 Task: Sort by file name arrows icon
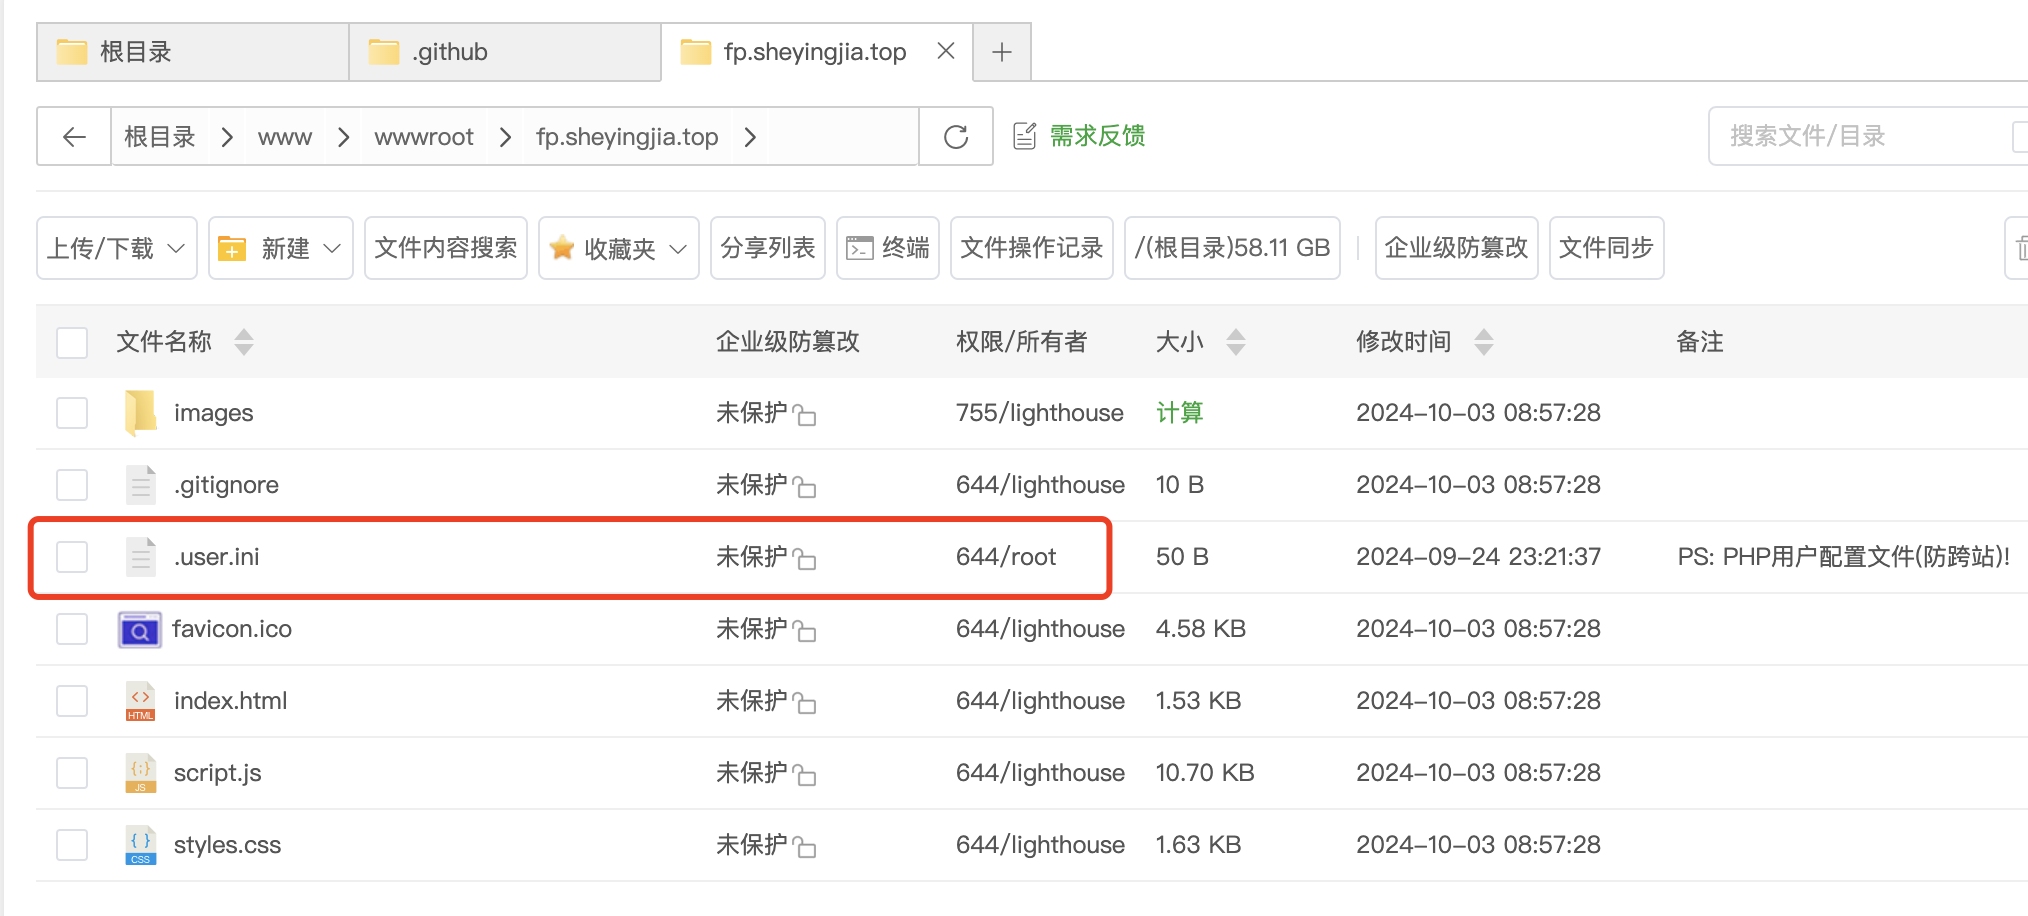pos(244,342)
